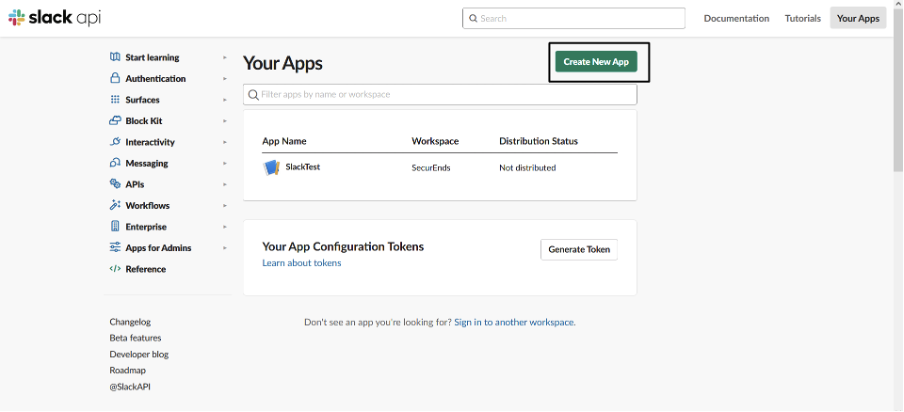Open the Enterprise menu item
The height and width of the screenshot is (412, 904).
pos(146,227)
